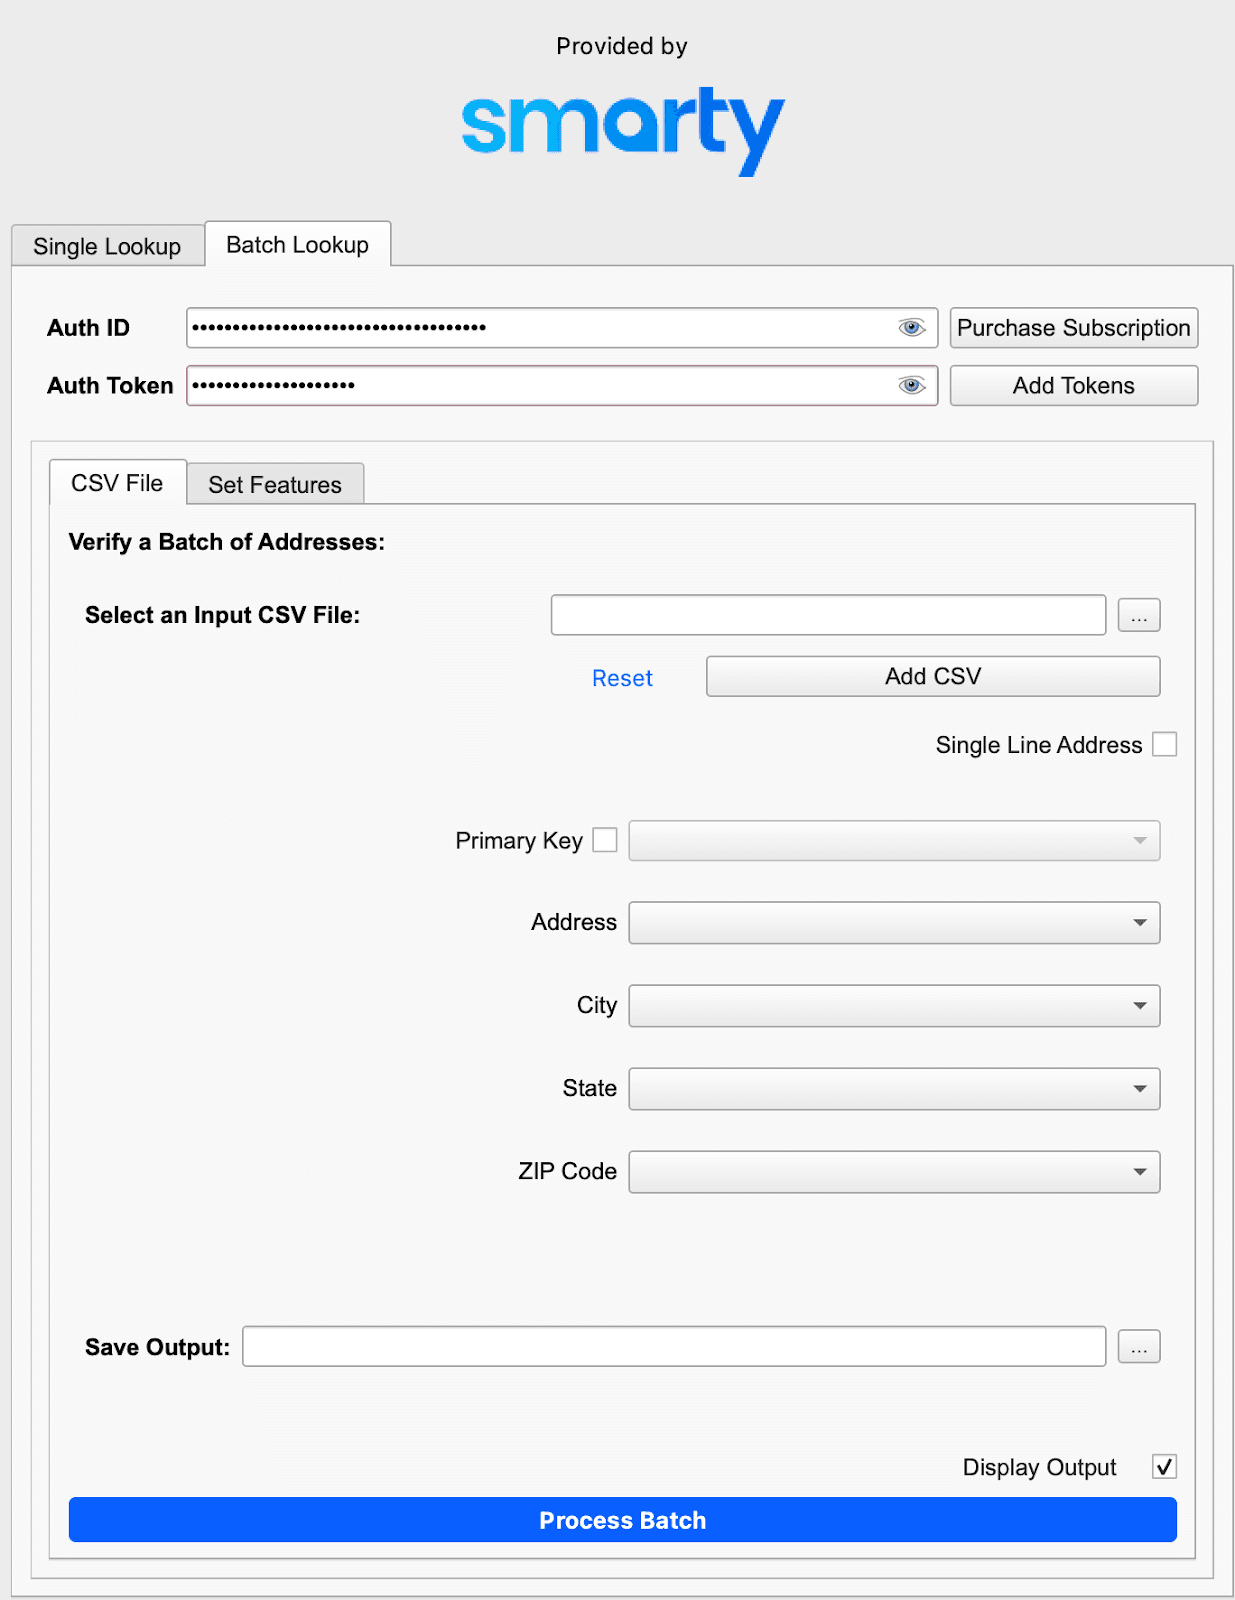Click the Process Batch button
Screen dimensions: 1235x1600
623,1520
